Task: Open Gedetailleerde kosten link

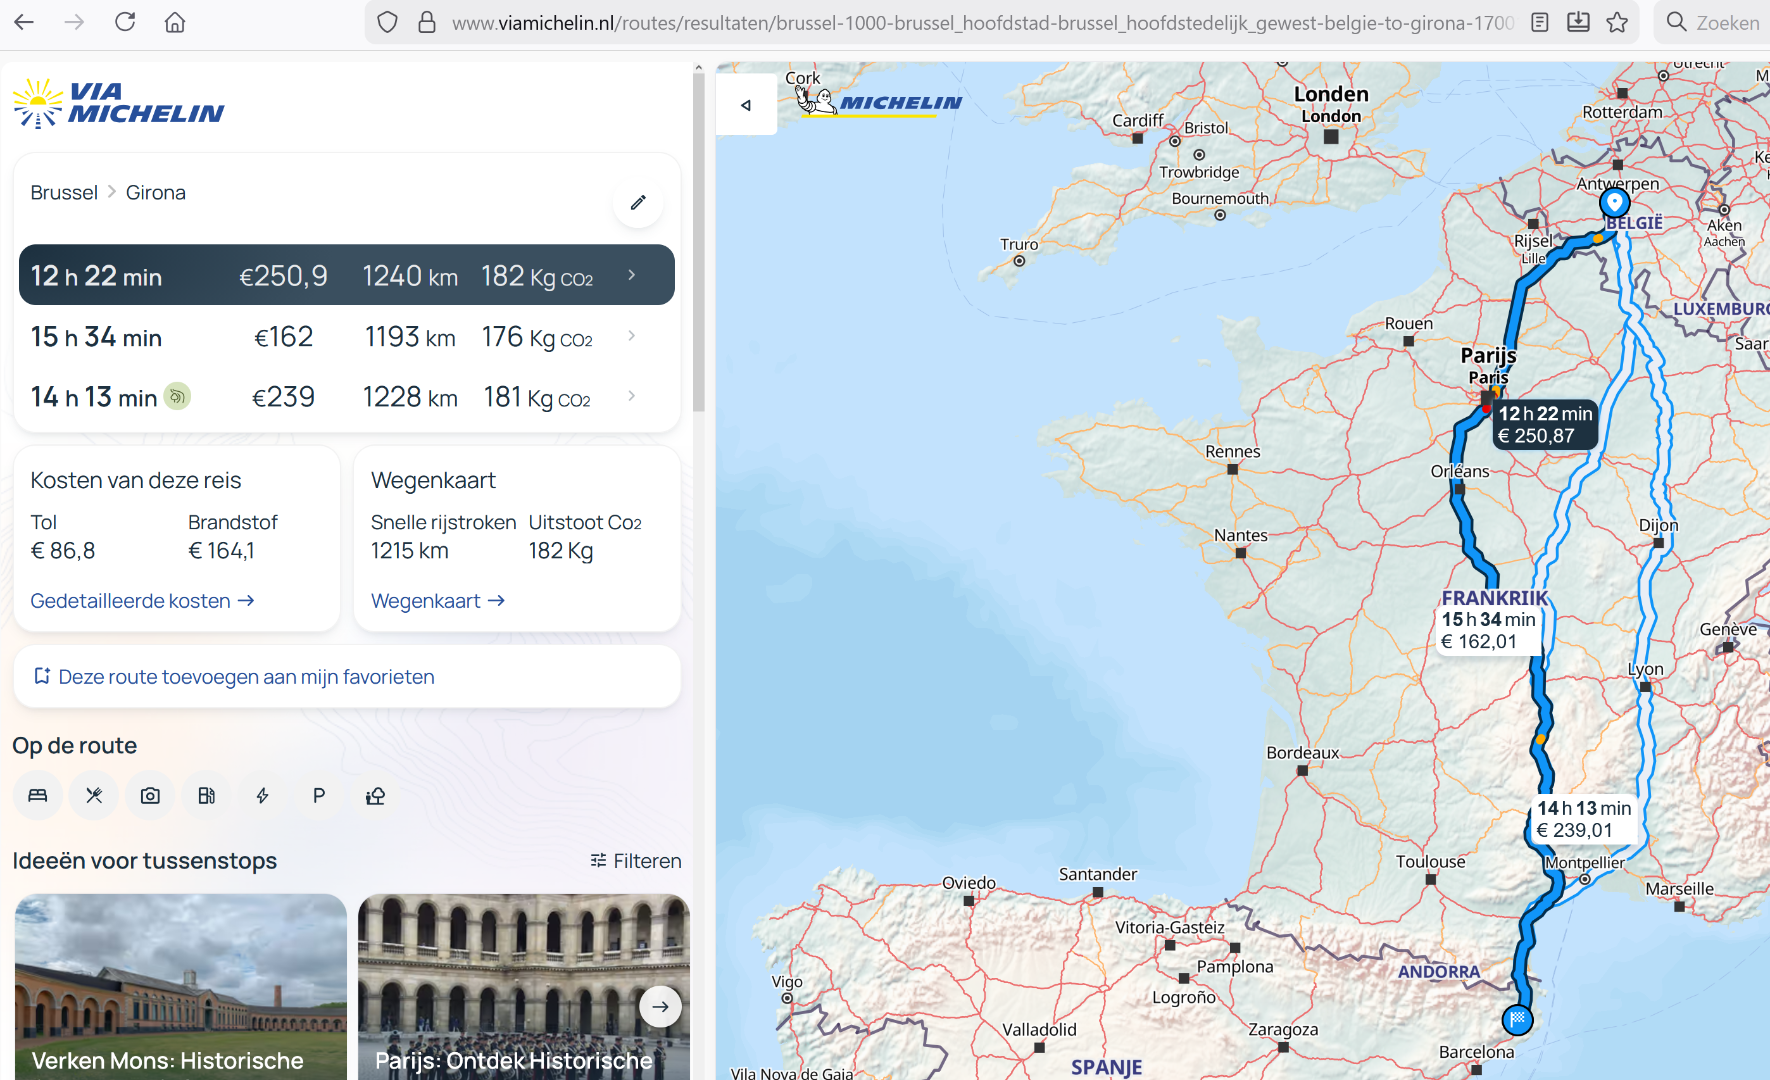Action: (142, 601)
